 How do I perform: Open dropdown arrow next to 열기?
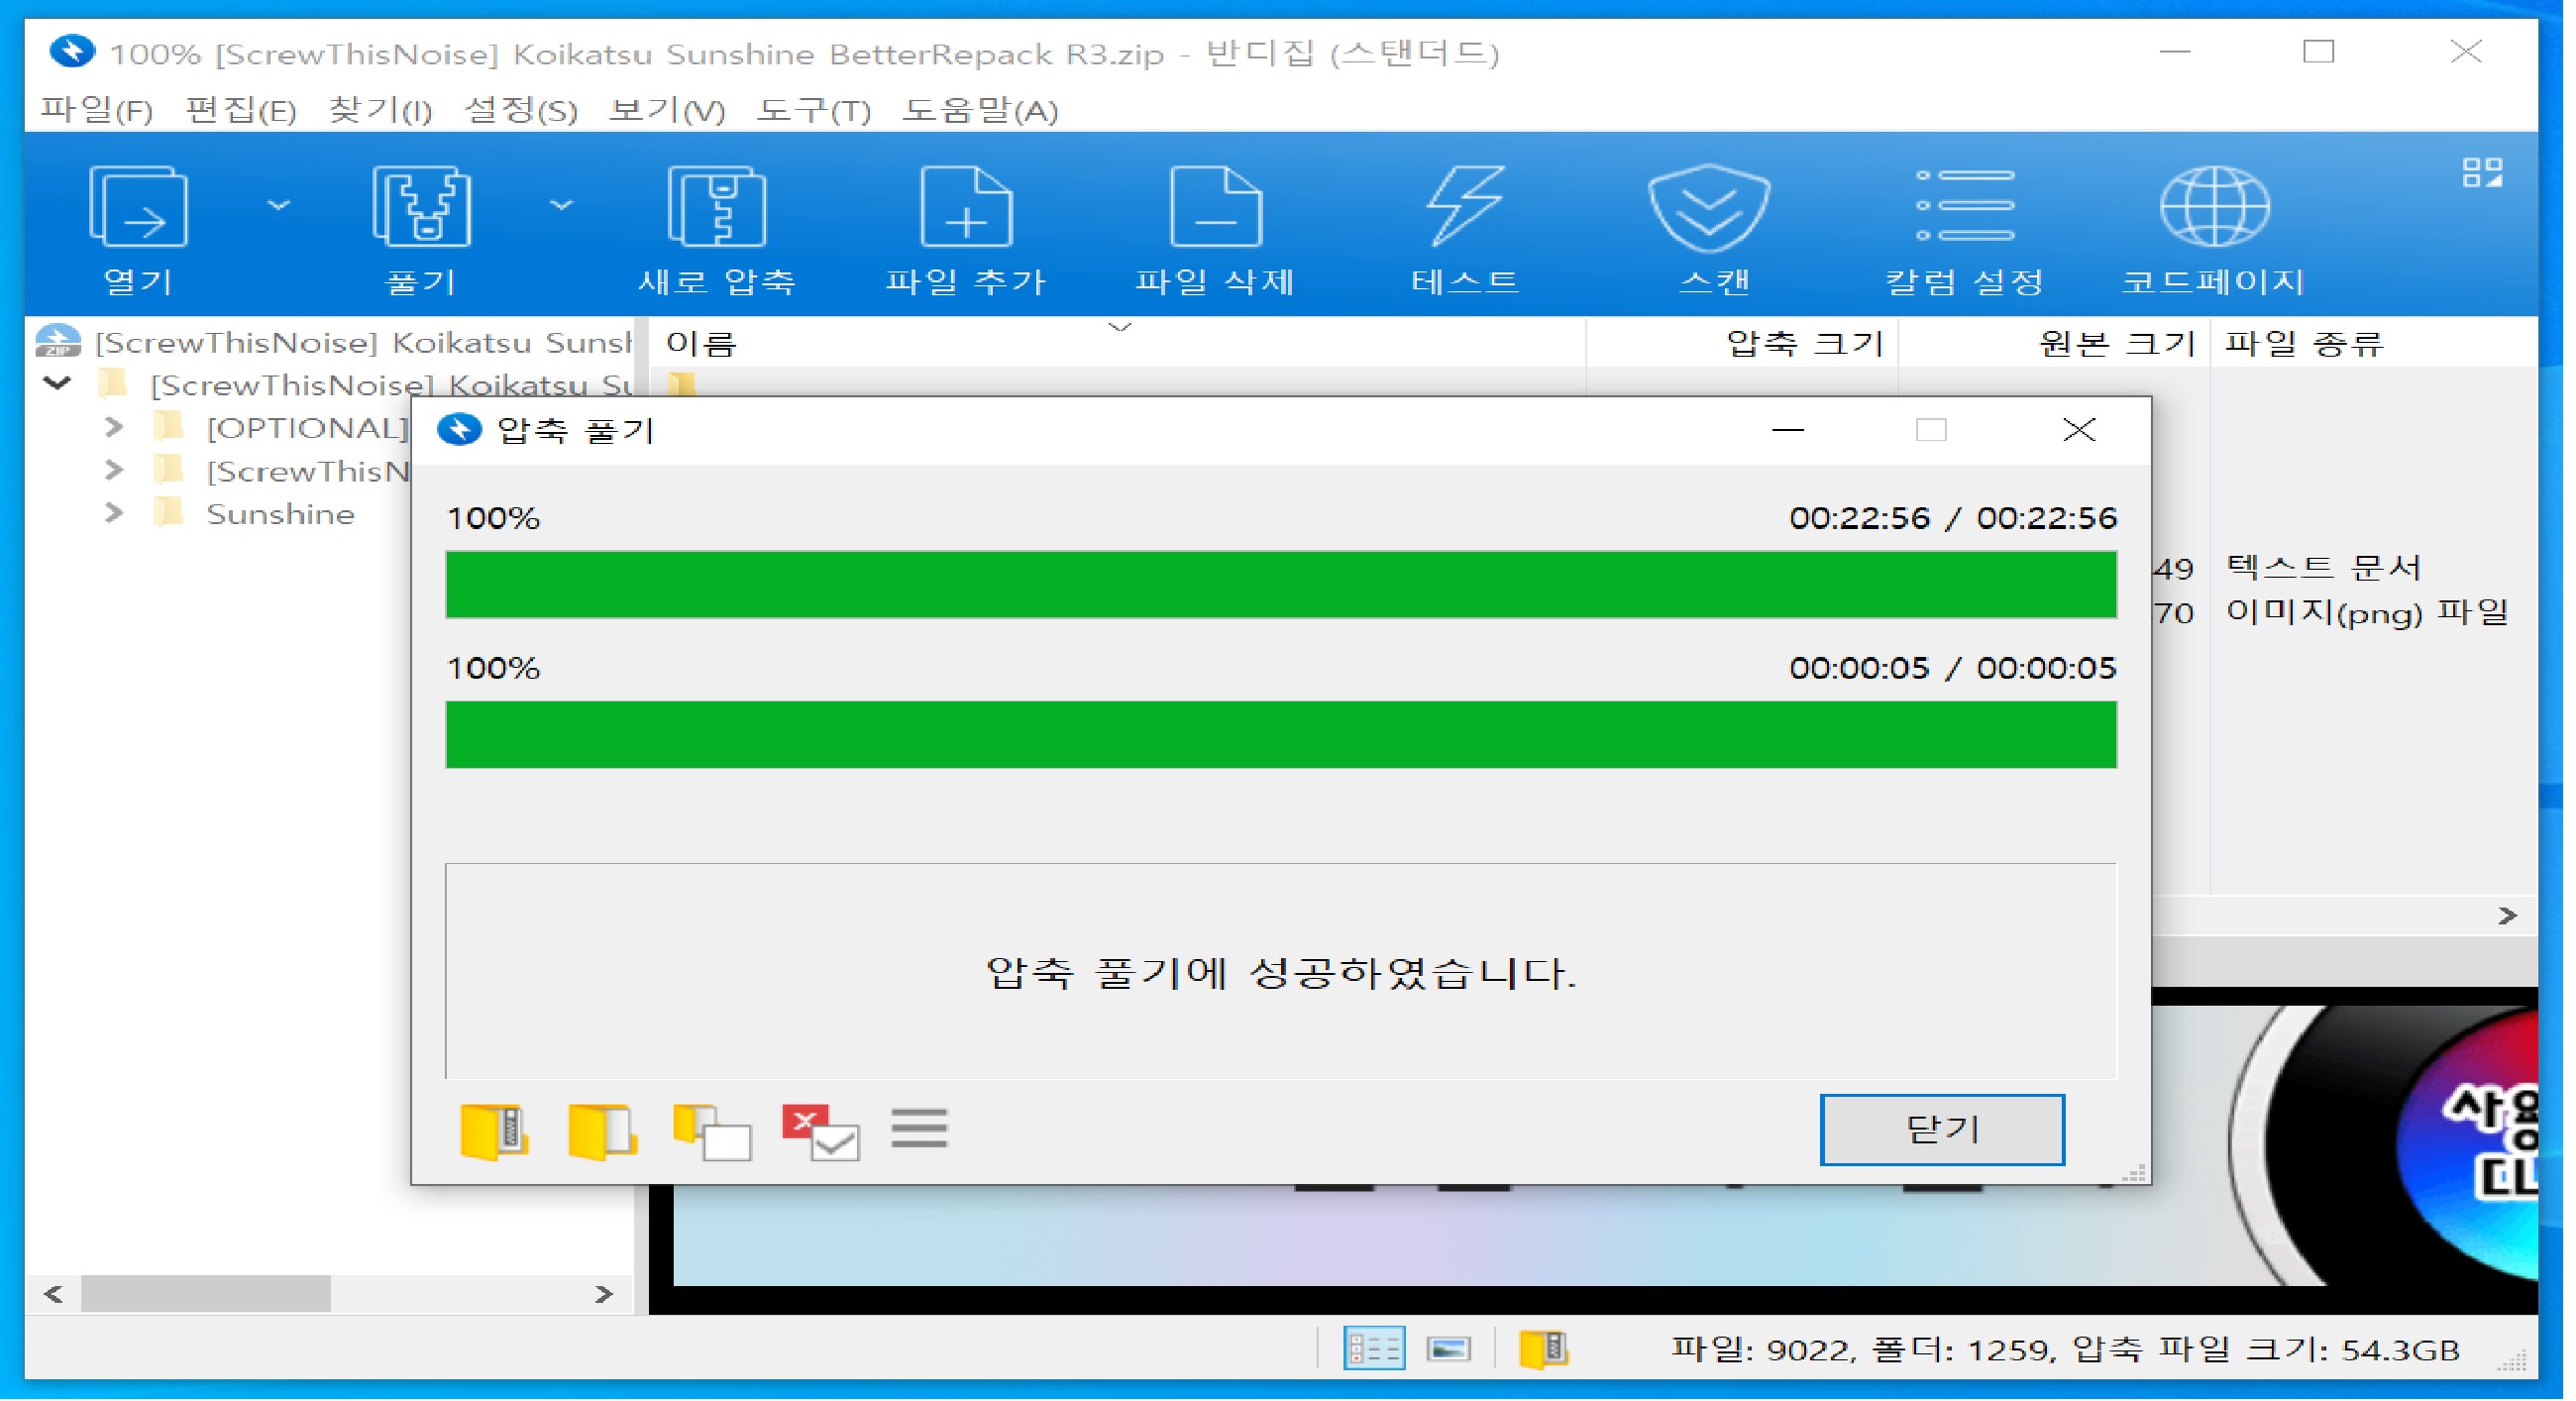(279, 205)
